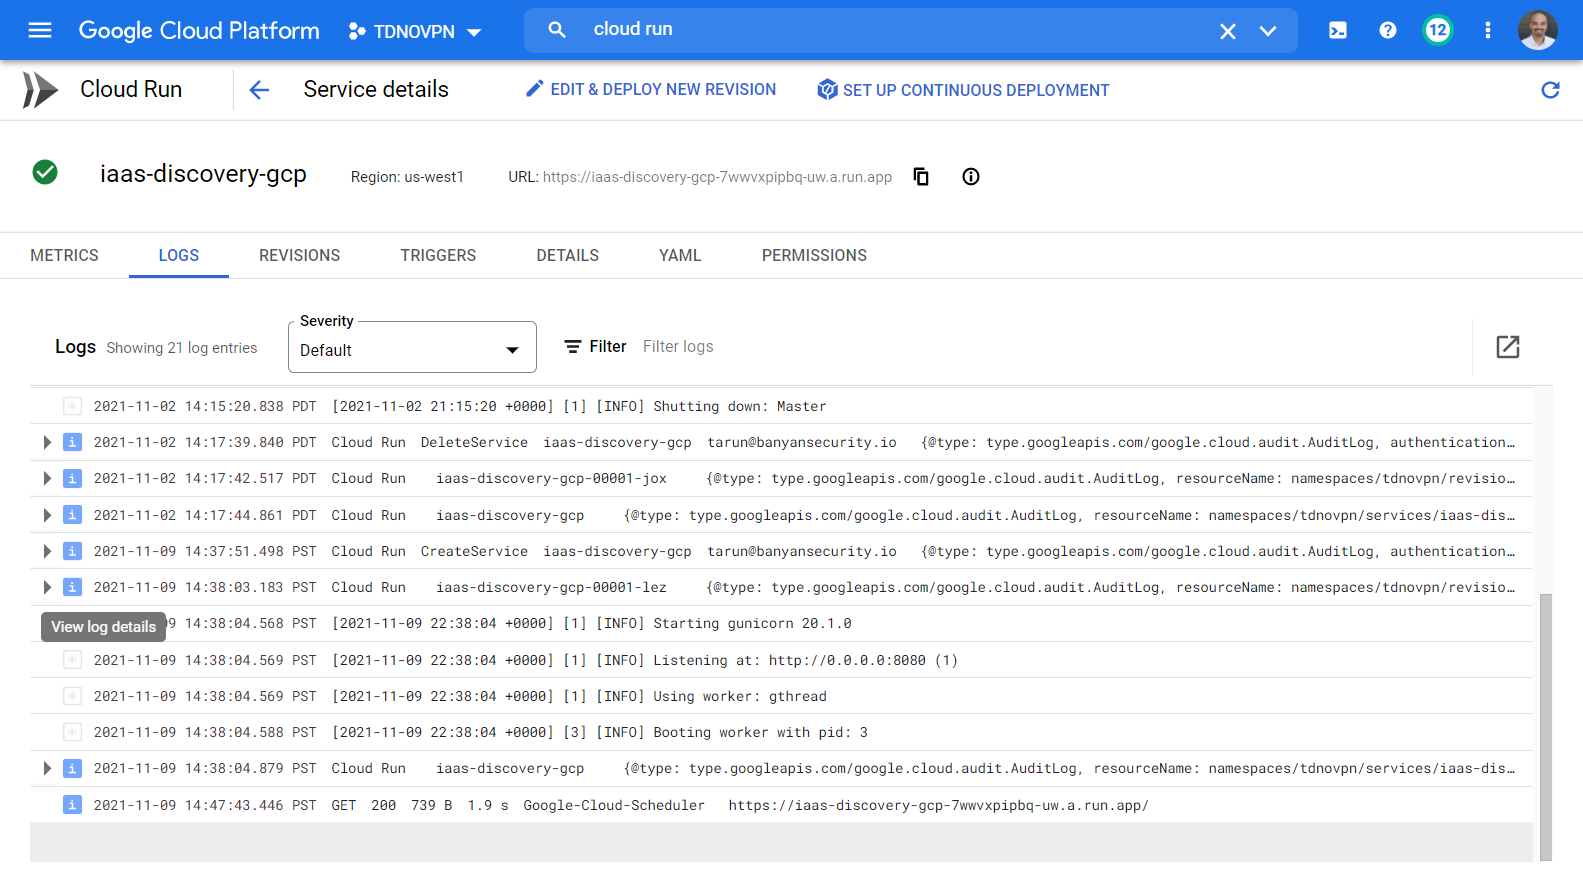Refresh the service details page

click(1550, 90)
